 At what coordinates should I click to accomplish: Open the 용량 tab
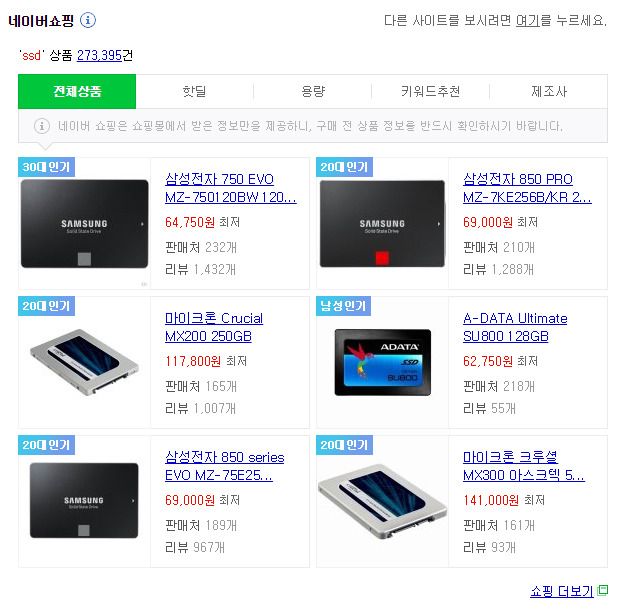point(312,91)
